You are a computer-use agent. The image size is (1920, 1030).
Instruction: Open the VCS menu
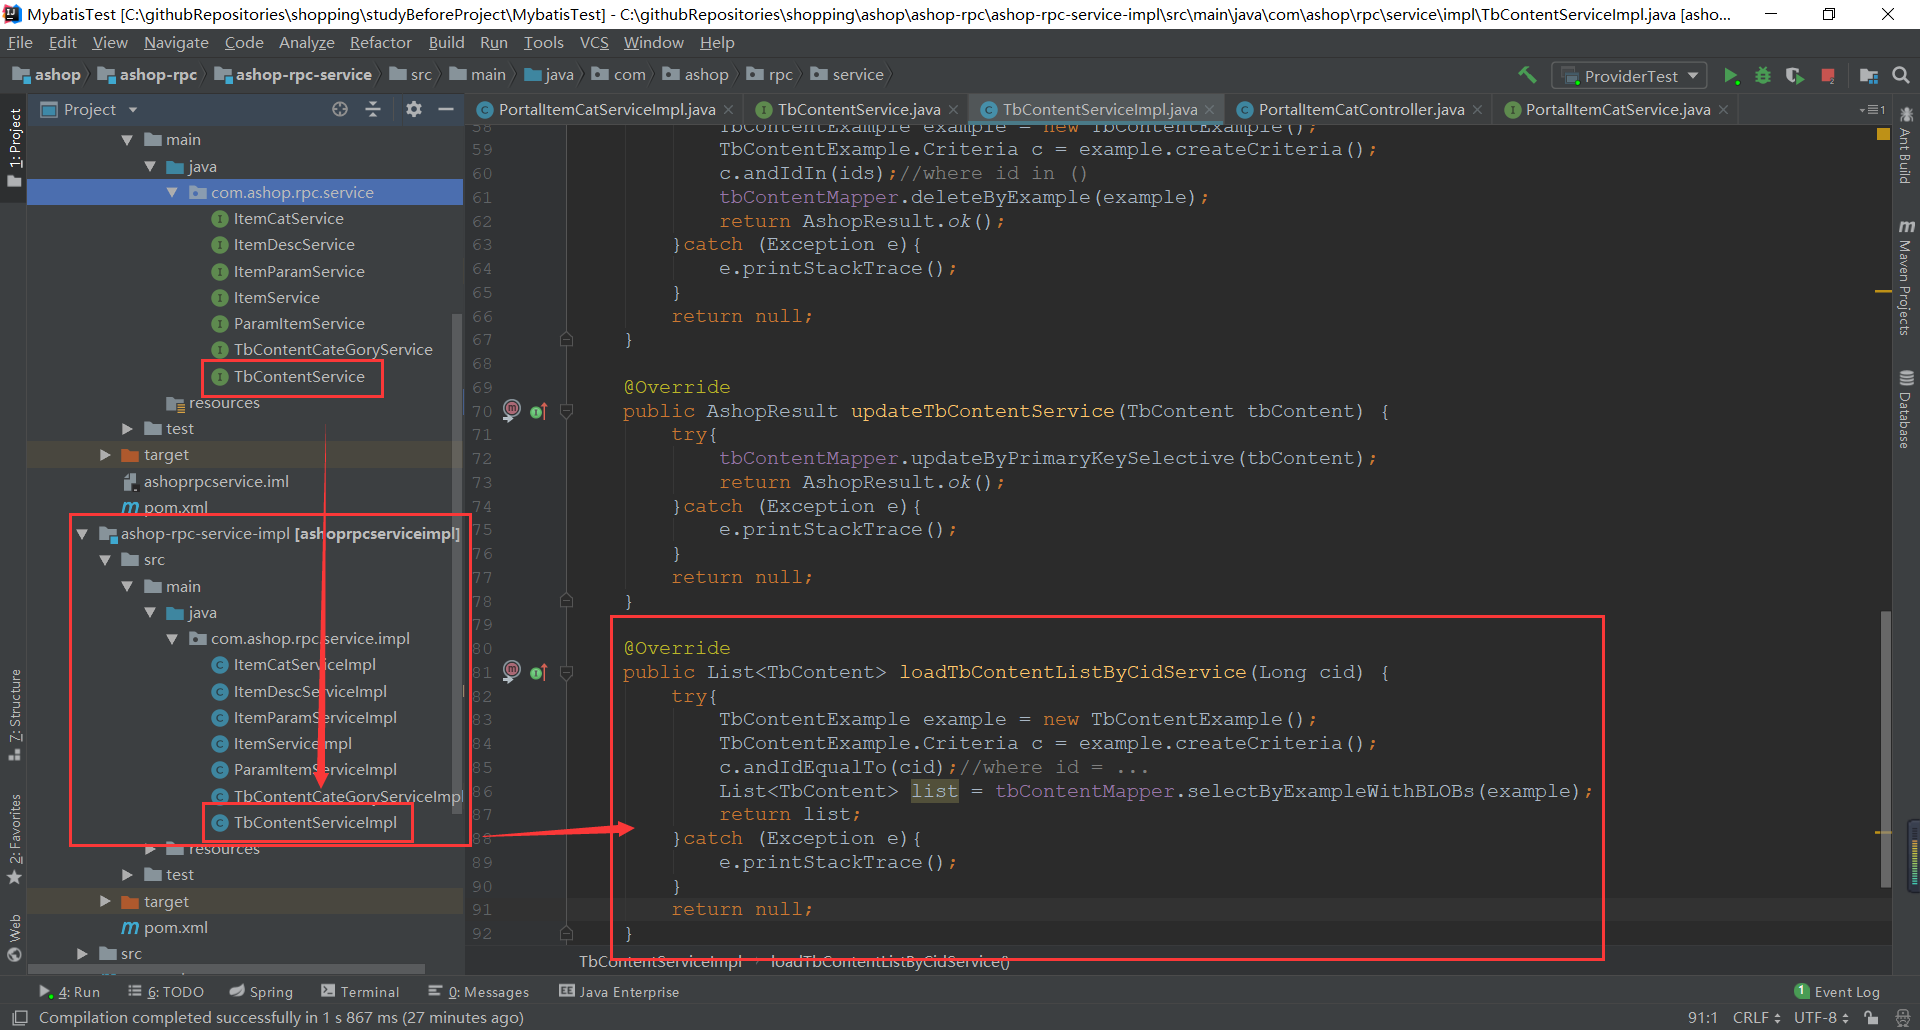(x=594, y=43)
